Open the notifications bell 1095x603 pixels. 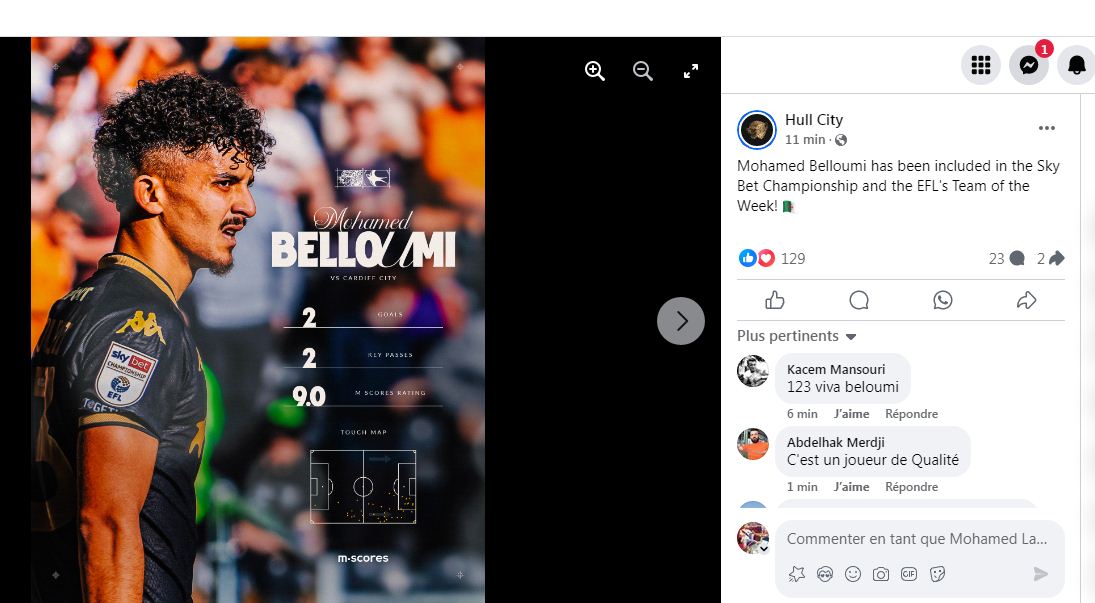(1076, 65)
